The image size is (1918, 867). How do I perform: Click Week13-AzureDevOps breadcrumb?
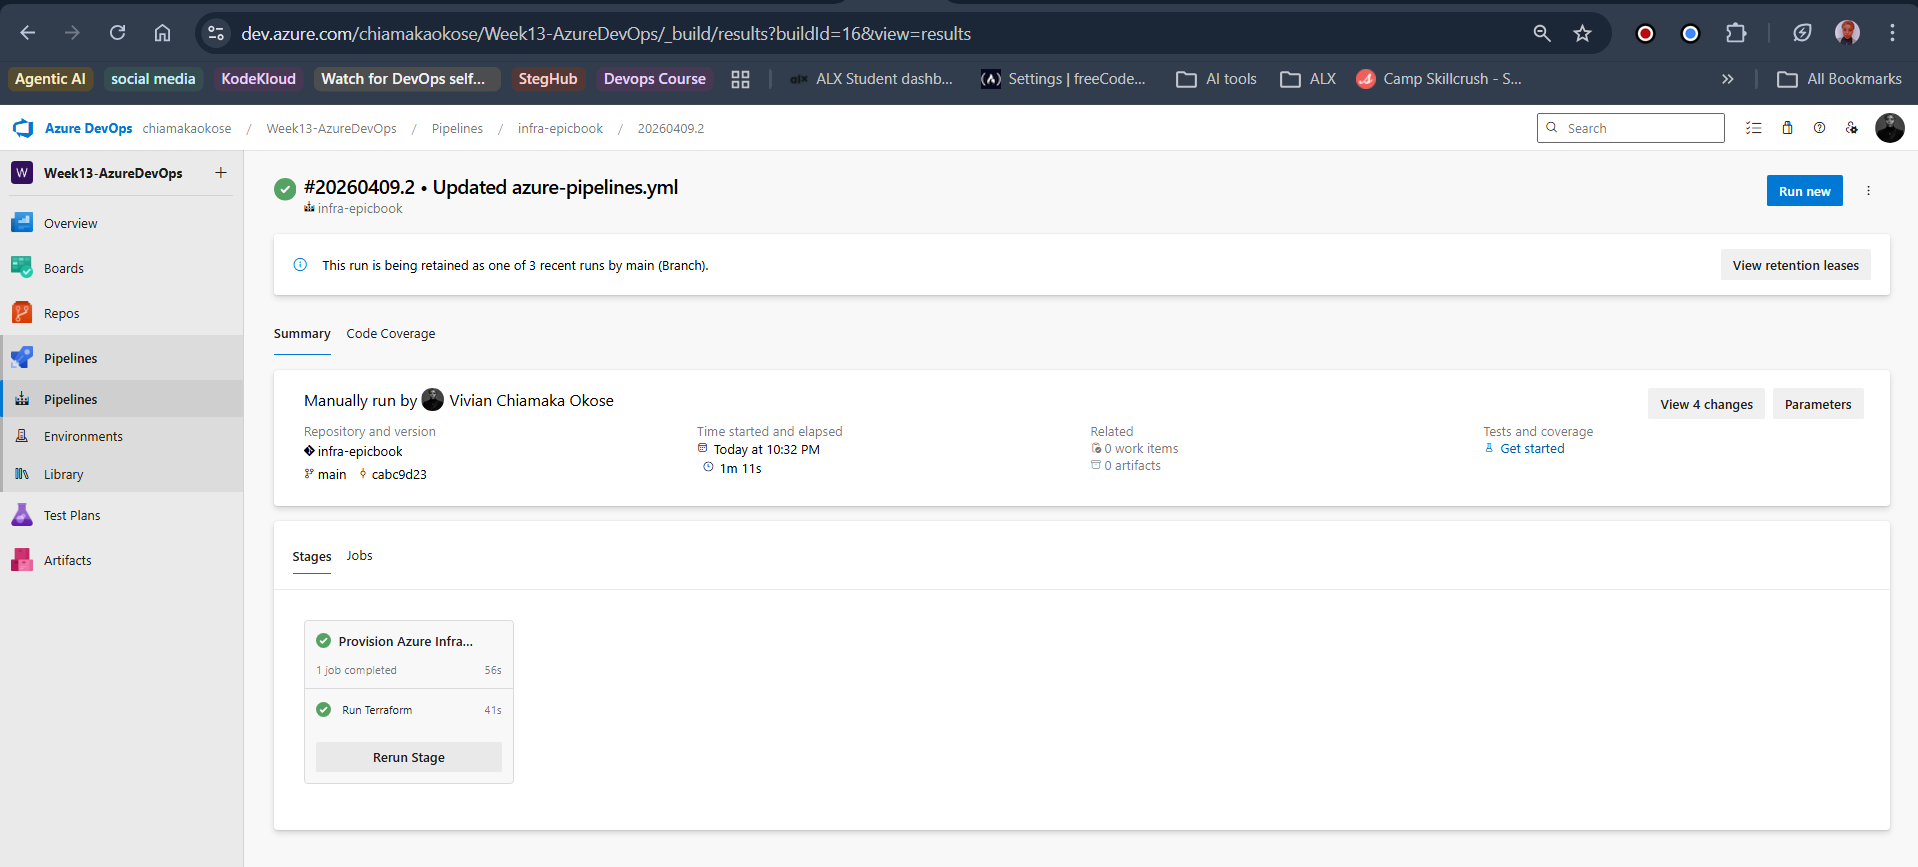tap(331, 128)
